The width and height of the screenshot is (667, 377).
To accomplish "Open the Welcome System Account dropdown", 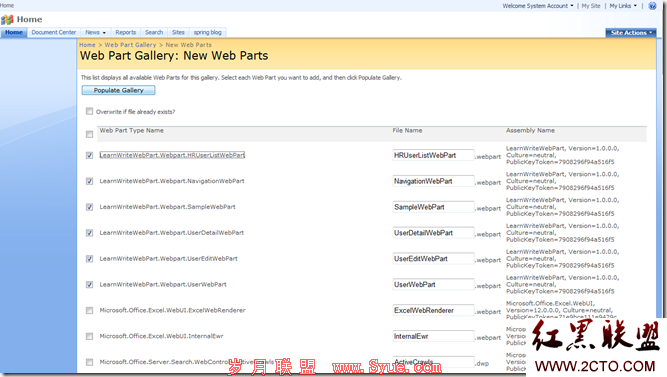I will 538,6.
